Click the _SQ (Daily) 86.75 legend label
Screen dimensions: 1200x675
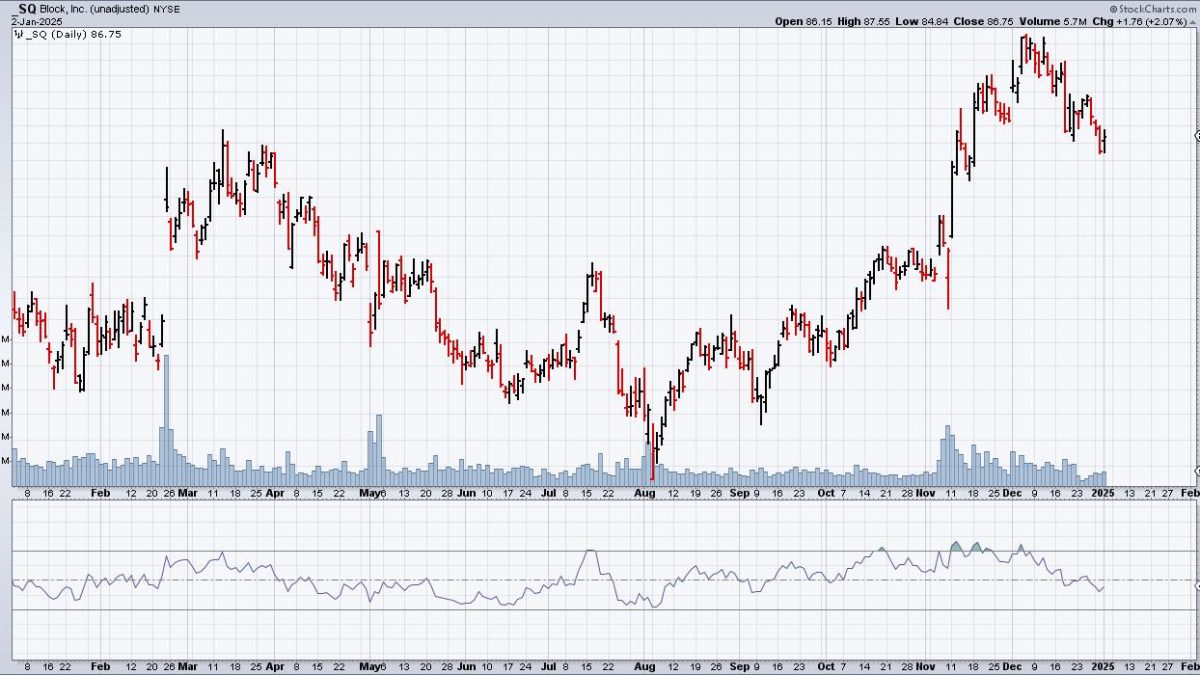[x=72, y=33]
